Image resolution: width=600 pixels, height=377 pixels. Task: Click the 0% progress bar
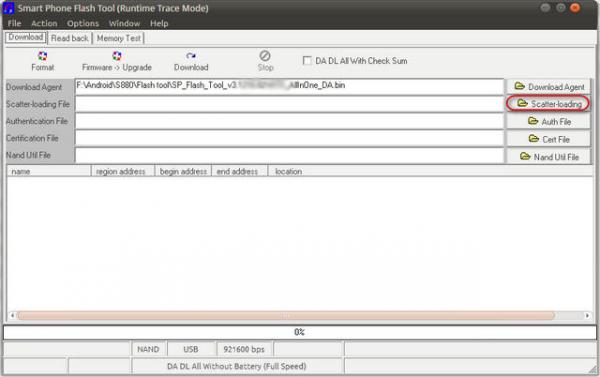[x=300, y=332]
